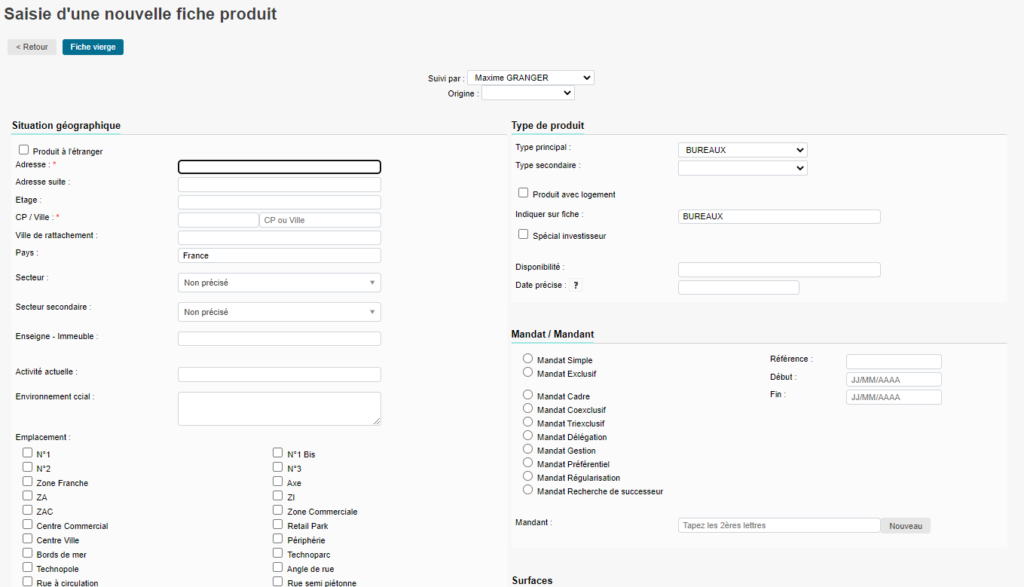
Task: Expand the Origine dropdown list
Action: coord(527,93)
